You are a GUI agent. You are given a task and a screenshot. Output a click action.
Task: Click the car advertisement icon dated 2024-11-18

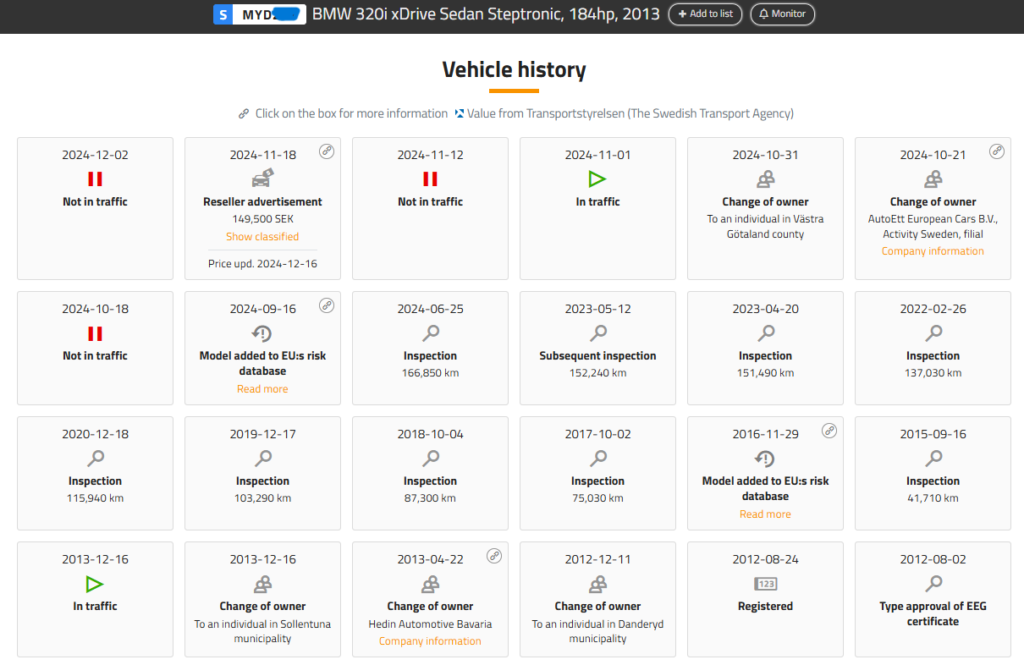262,179
